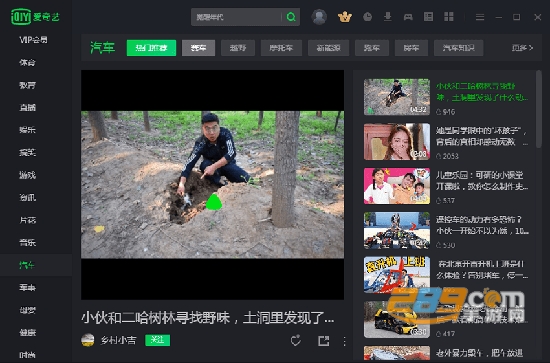
Task: Open the downloads icon in the top bar
Action: 388,17
